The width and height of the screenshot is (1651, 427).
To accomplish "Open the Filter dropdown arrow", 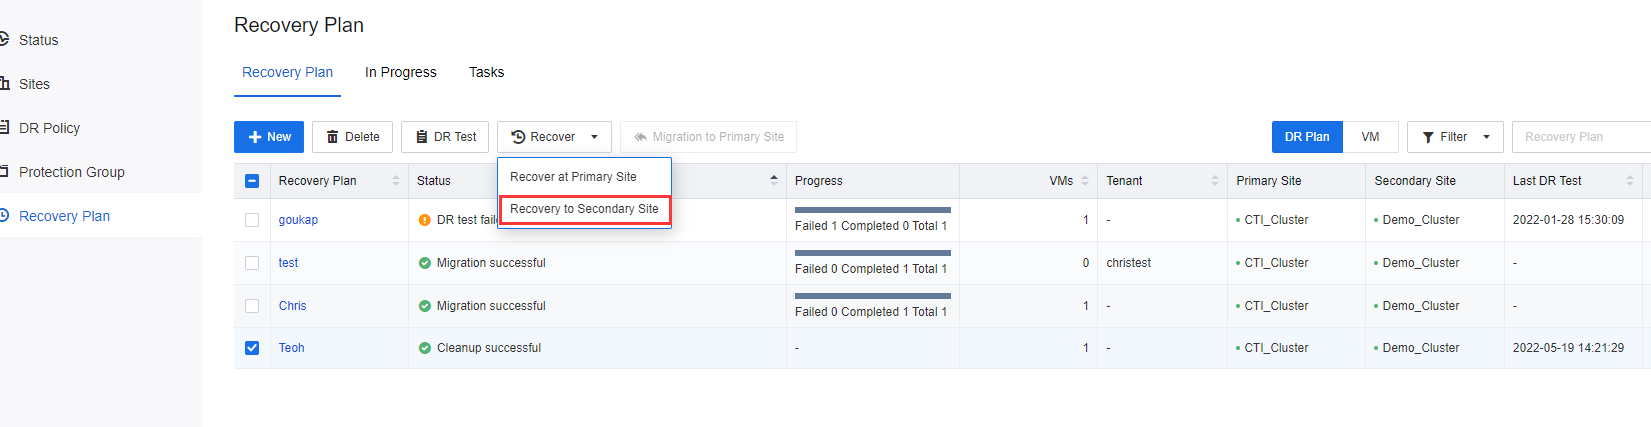I will 1486,137.
